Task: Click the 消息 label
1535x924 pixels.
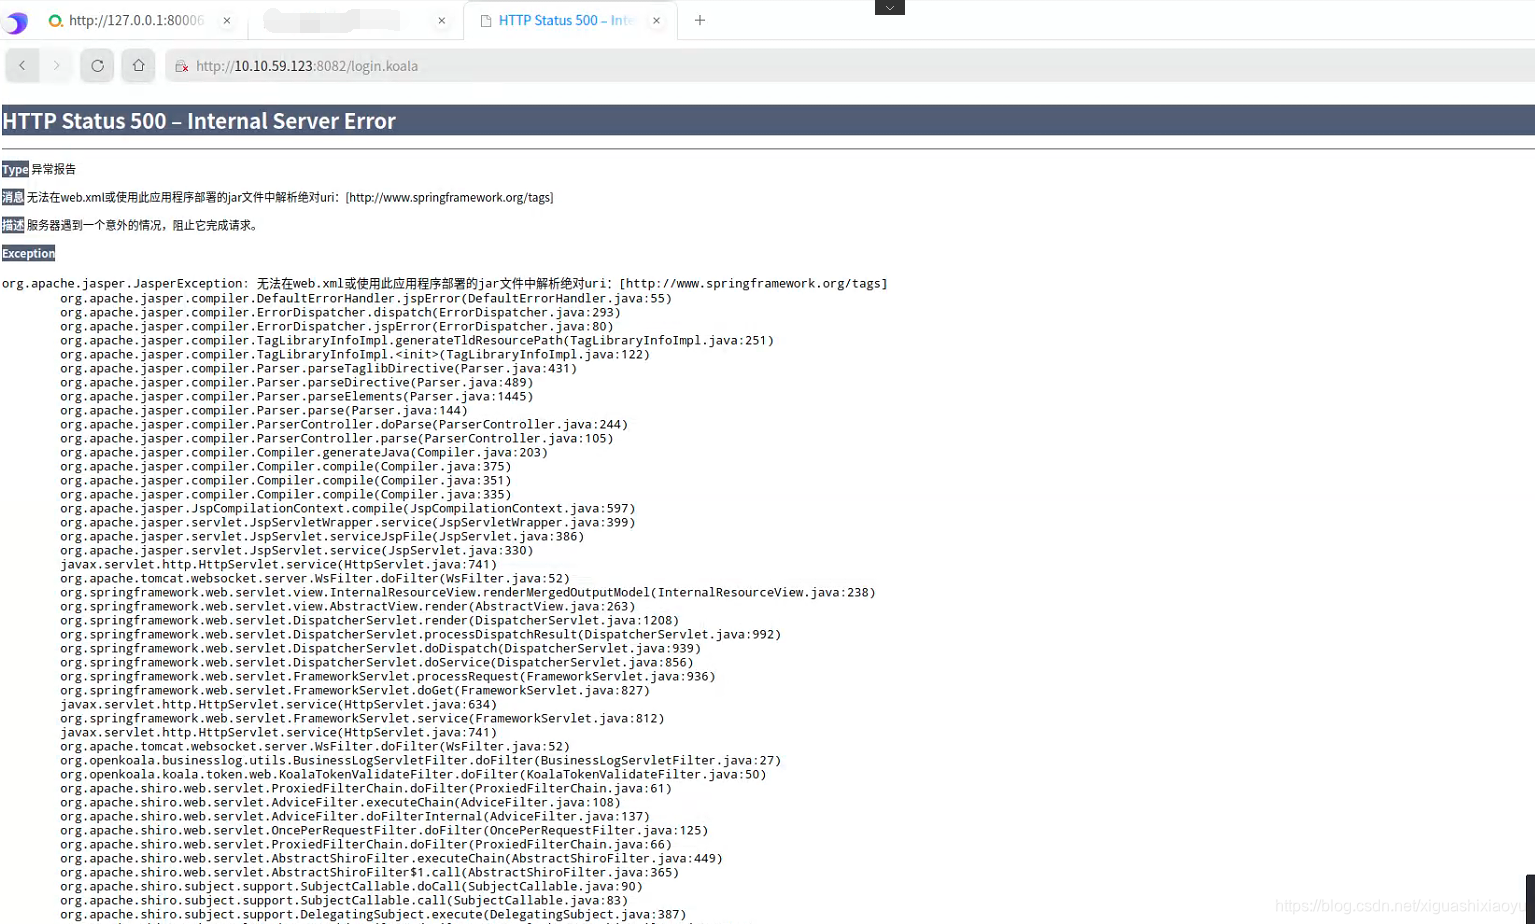Action: 13,197
